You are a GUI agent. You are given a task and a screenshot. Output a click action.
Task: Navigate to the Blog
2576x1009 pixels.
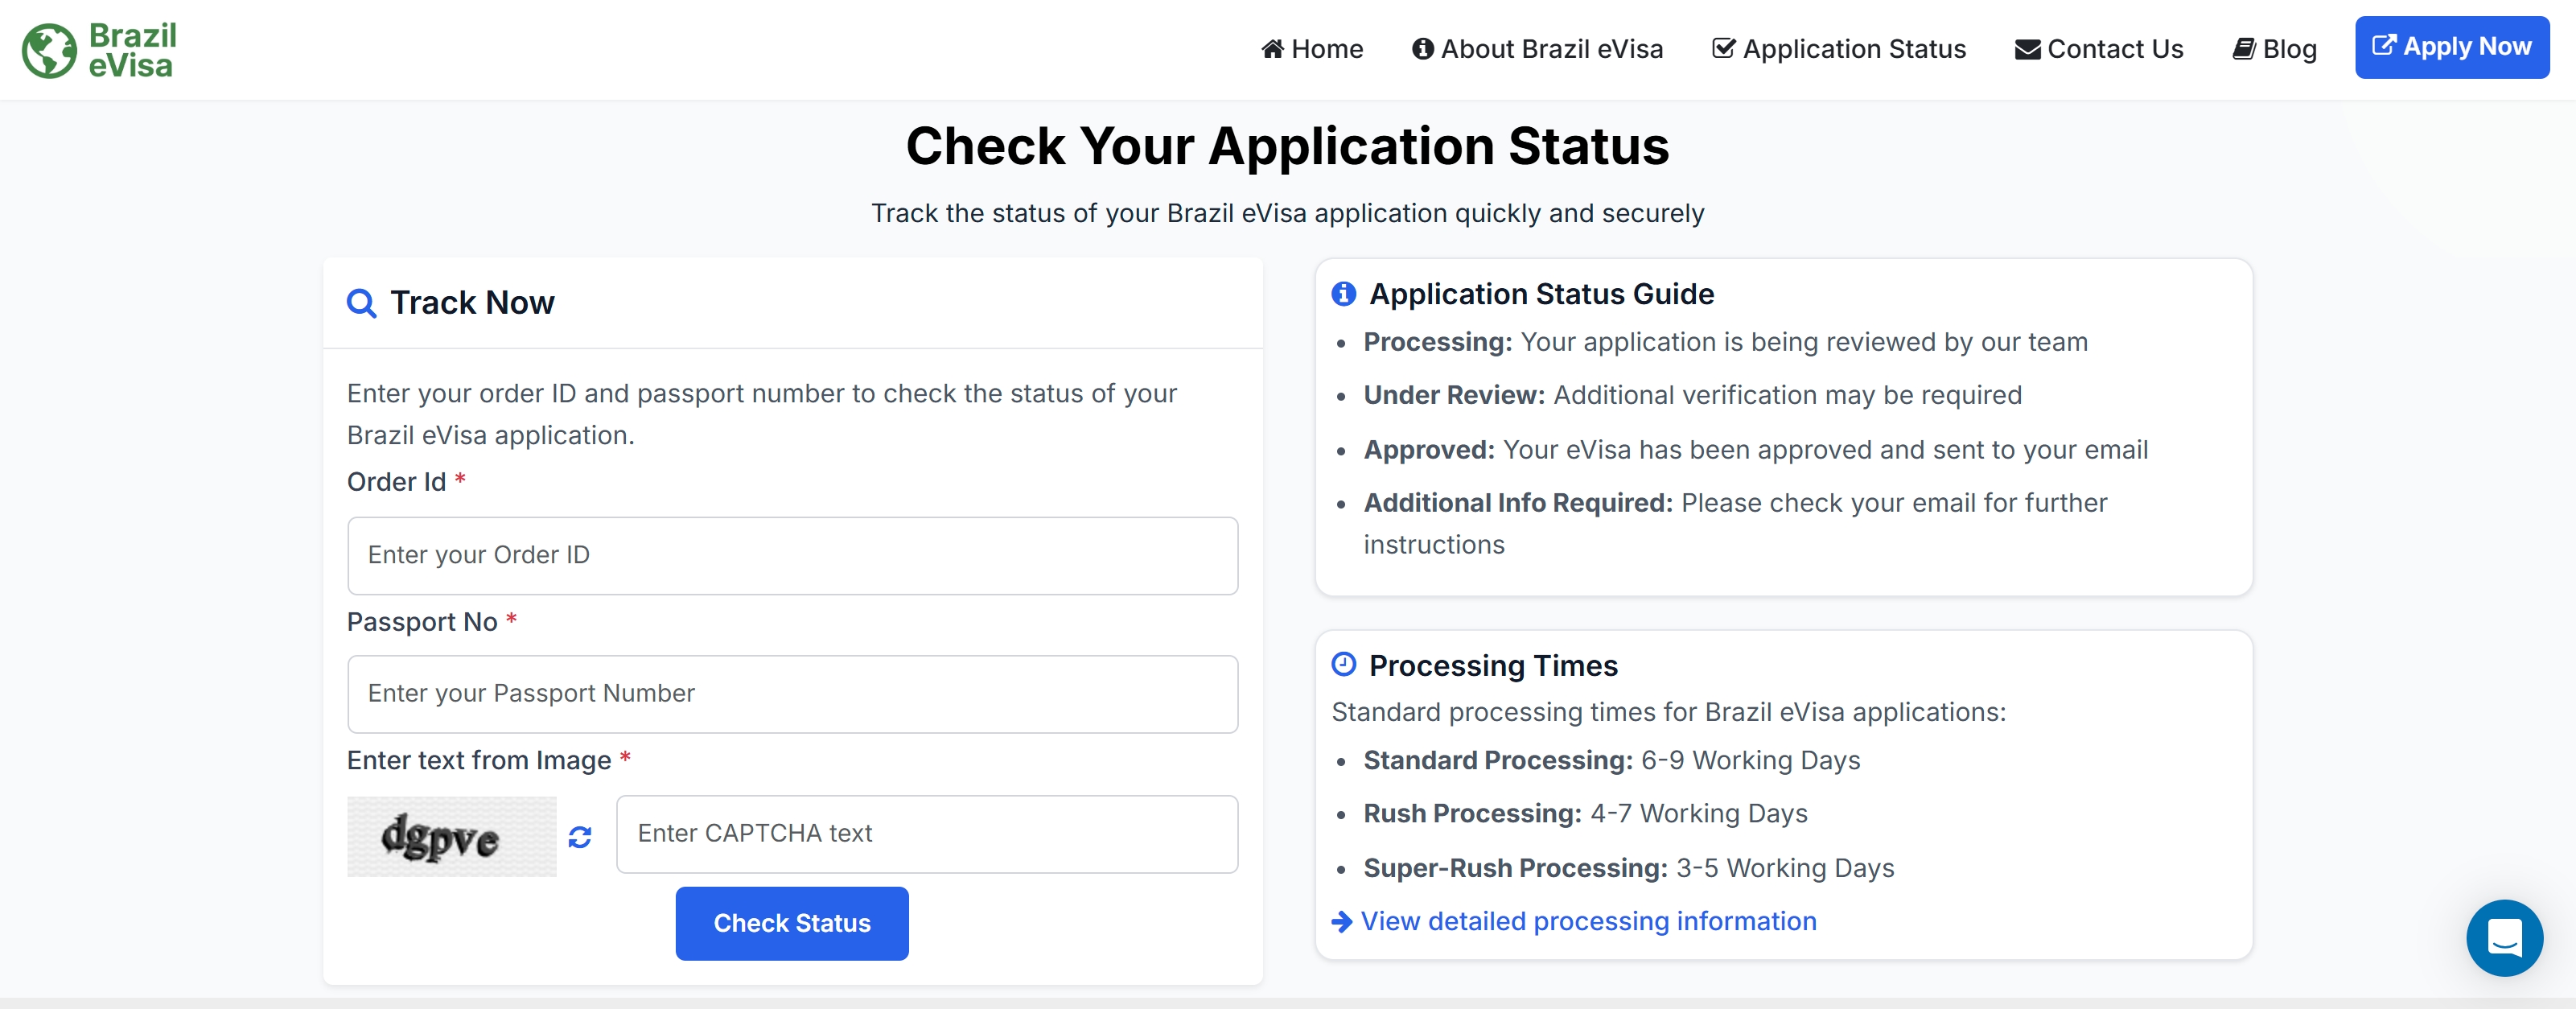pos(2288,49)
